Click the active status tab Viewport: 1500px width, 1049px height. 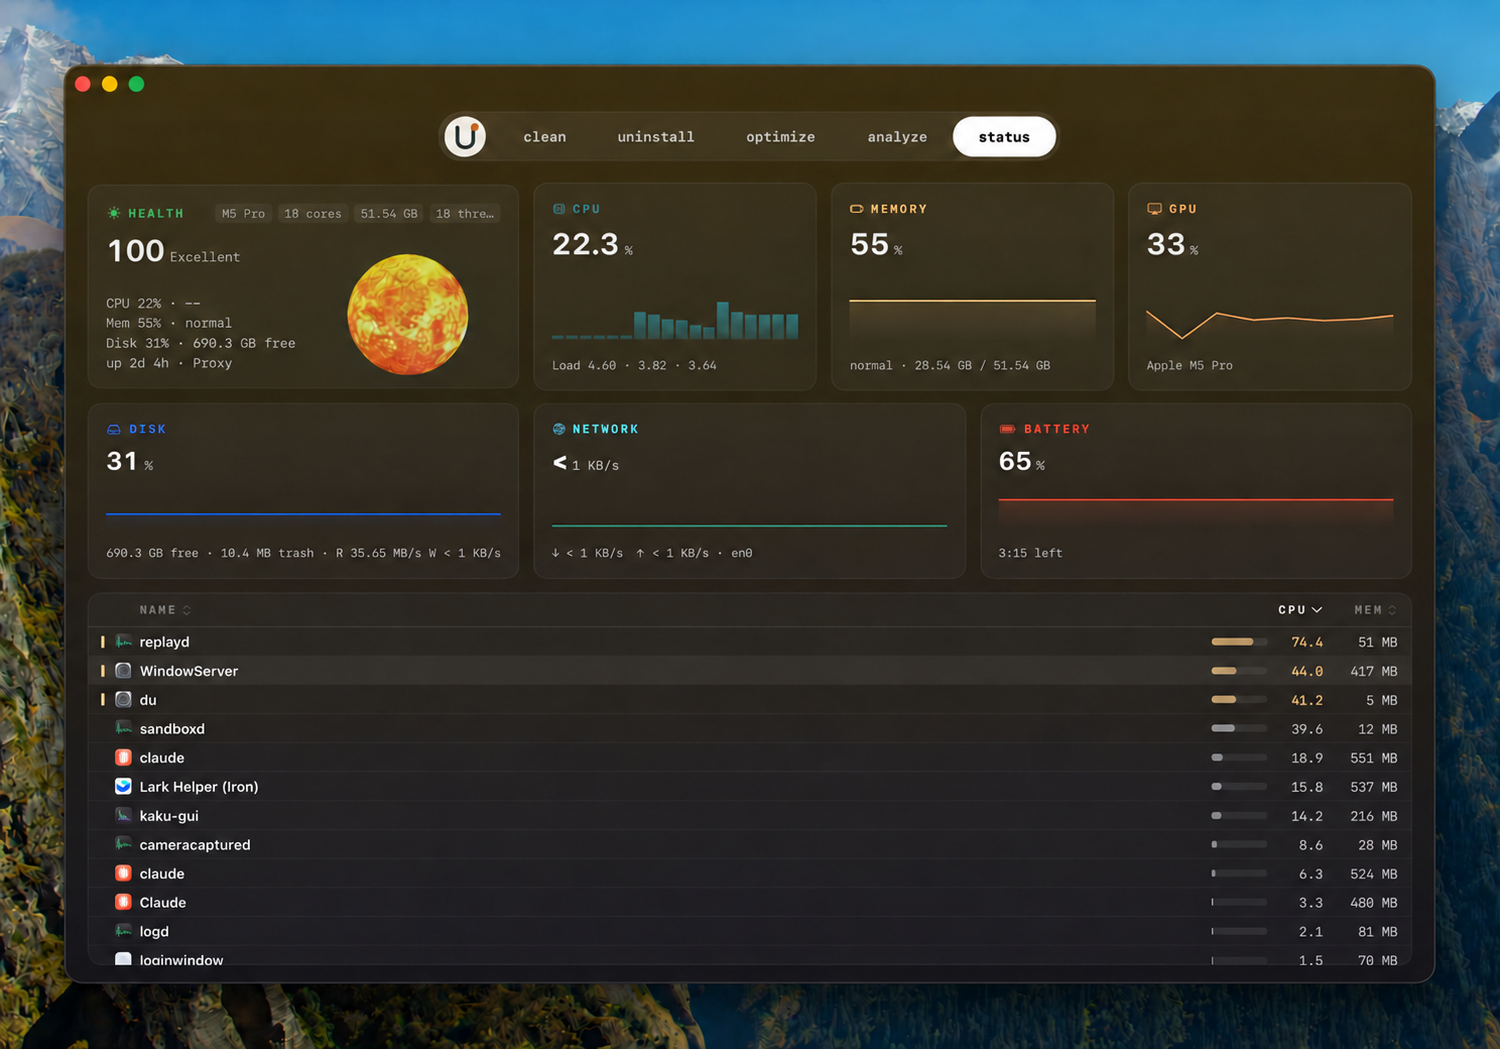[1004, 137]
